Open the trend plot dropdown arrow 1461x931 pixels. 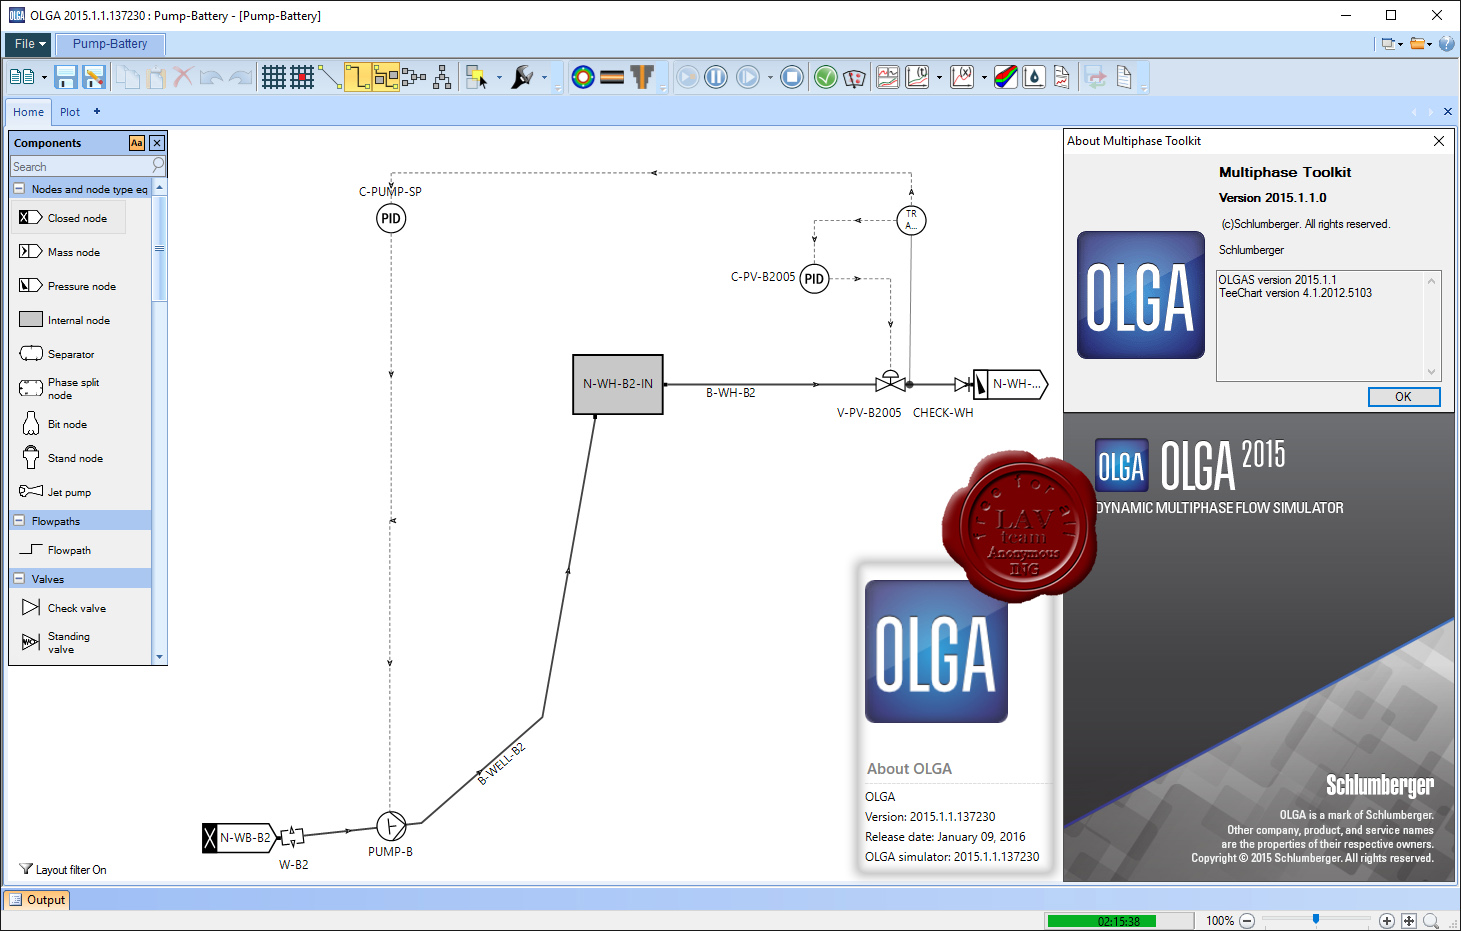pyautogui.click(x=939, y=77)
